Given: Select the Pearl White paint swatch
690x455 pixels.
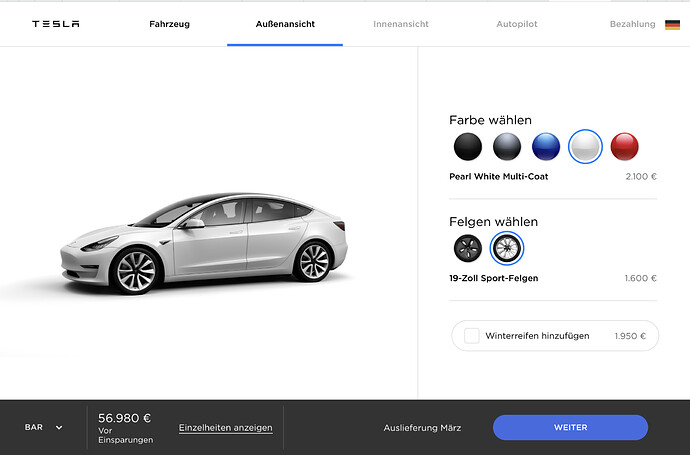Looking at the screenshot, I should pyautogui.click(x=585, y=147).
